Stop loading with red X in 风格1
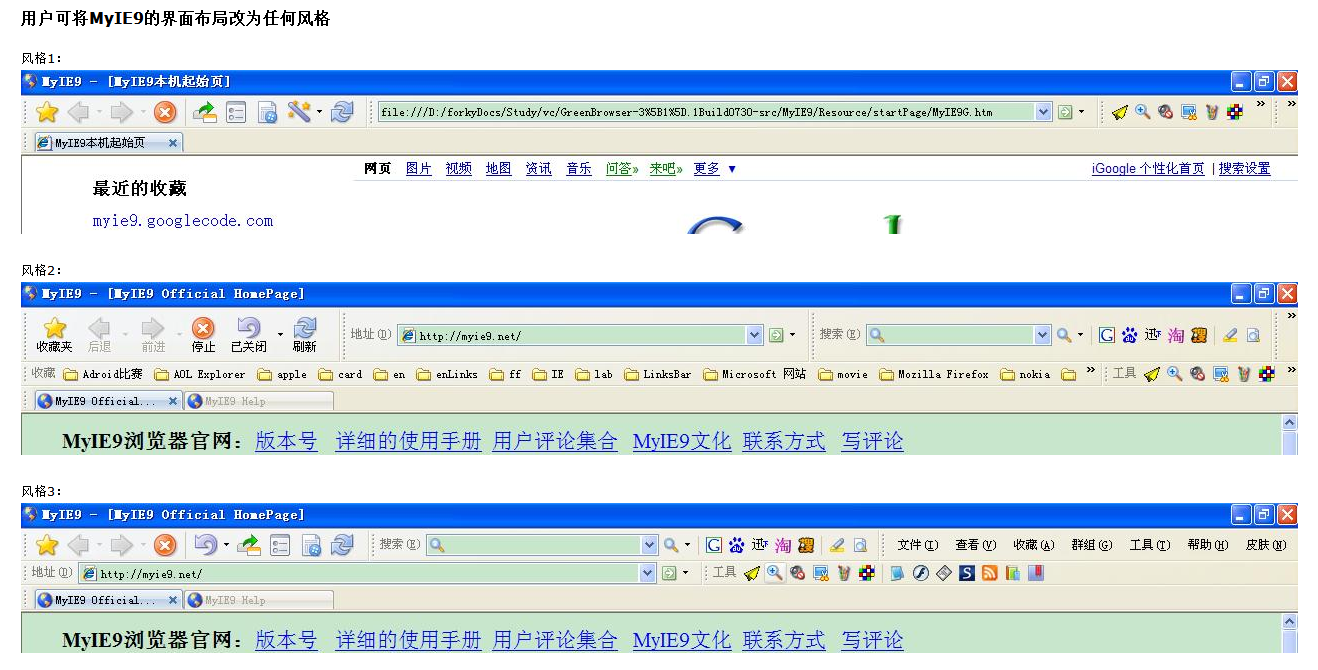The image size is (1318, 670). point(165,112)
